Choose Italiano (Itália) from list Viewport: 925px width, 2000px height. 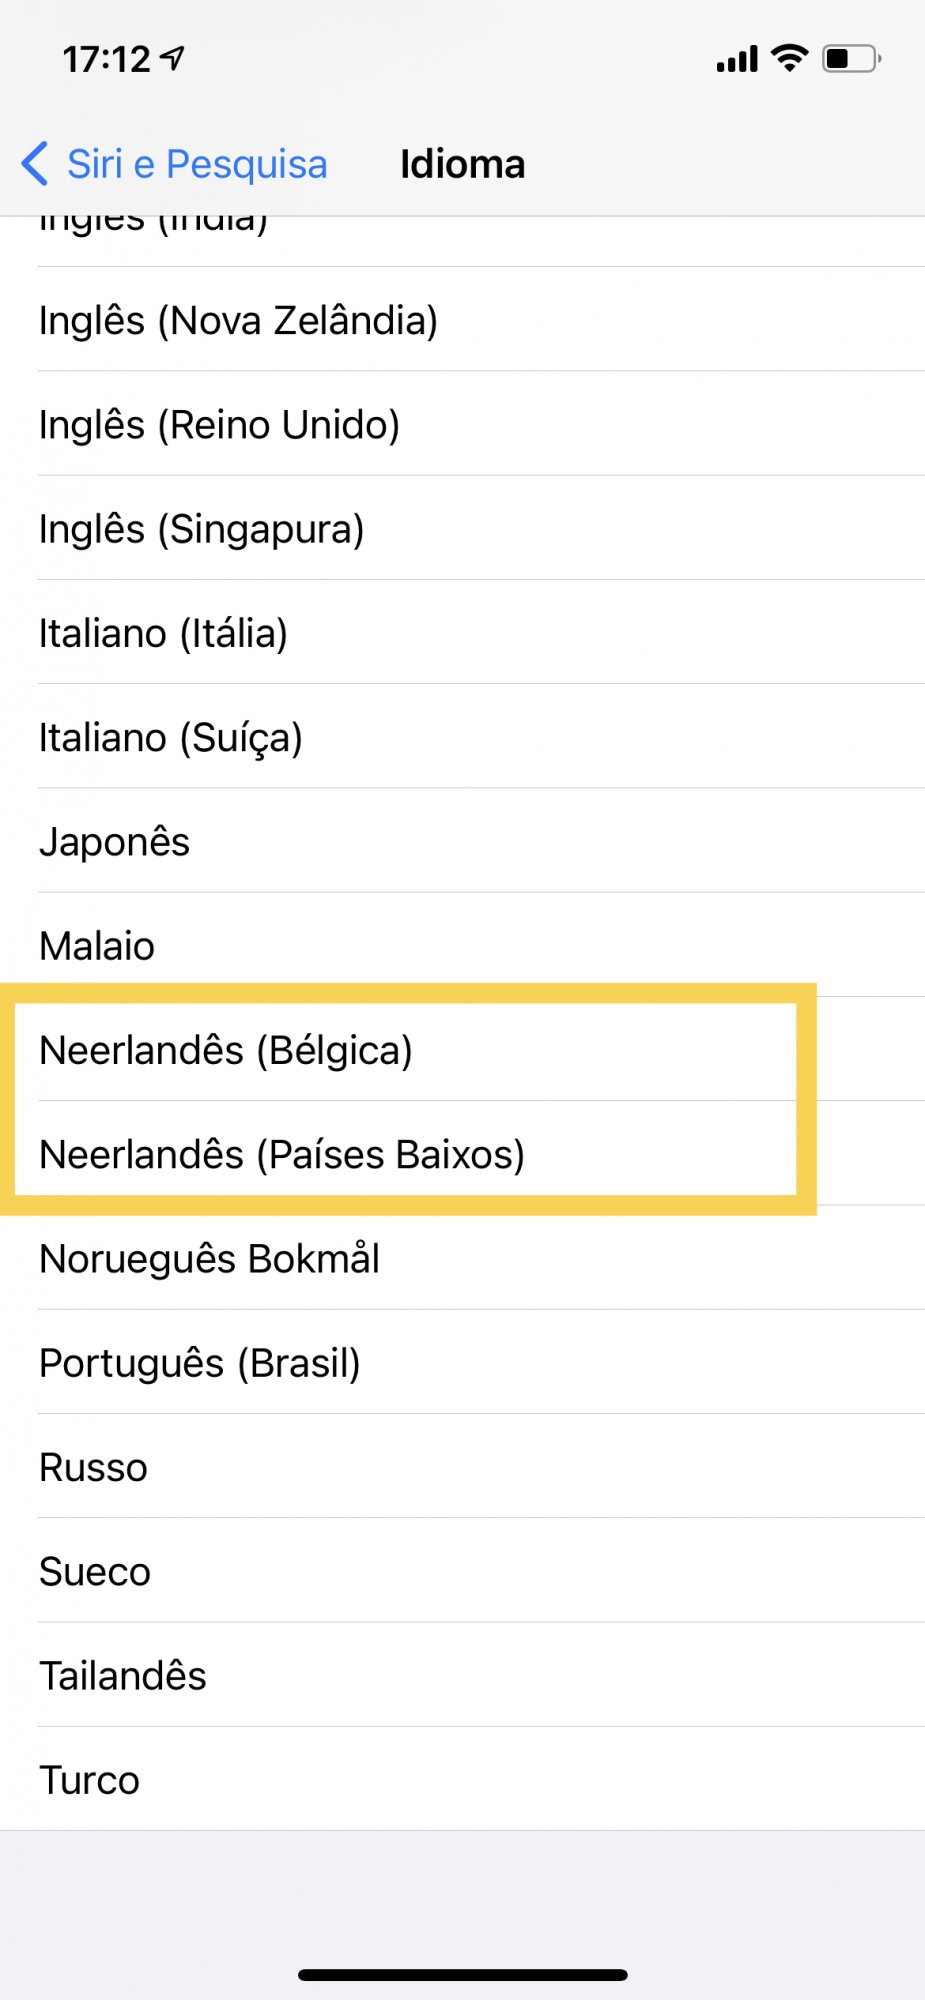163,633
